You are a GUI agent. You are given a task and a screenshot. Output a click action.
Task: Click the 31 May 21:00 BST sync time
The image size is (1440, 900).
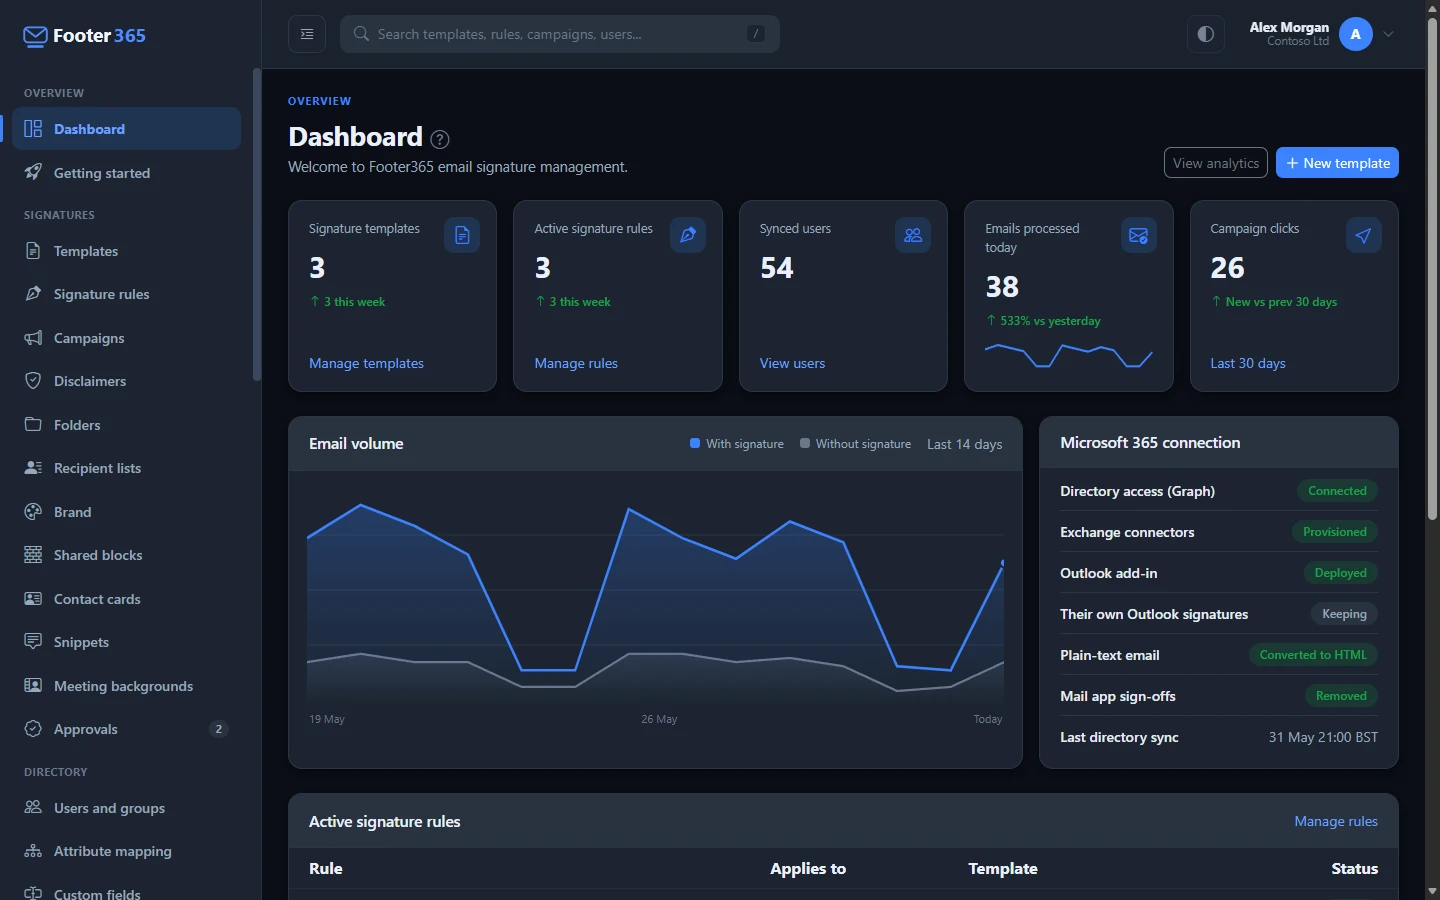coord(1323,737)
